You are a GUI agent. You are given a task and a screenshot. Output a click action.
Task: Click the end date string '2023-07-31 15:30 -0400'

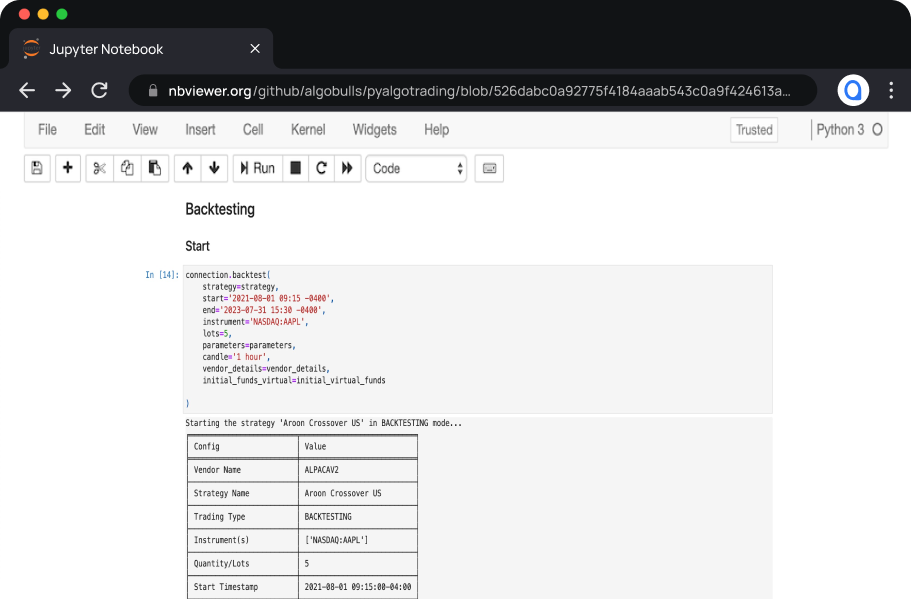(x=270, y=310)
